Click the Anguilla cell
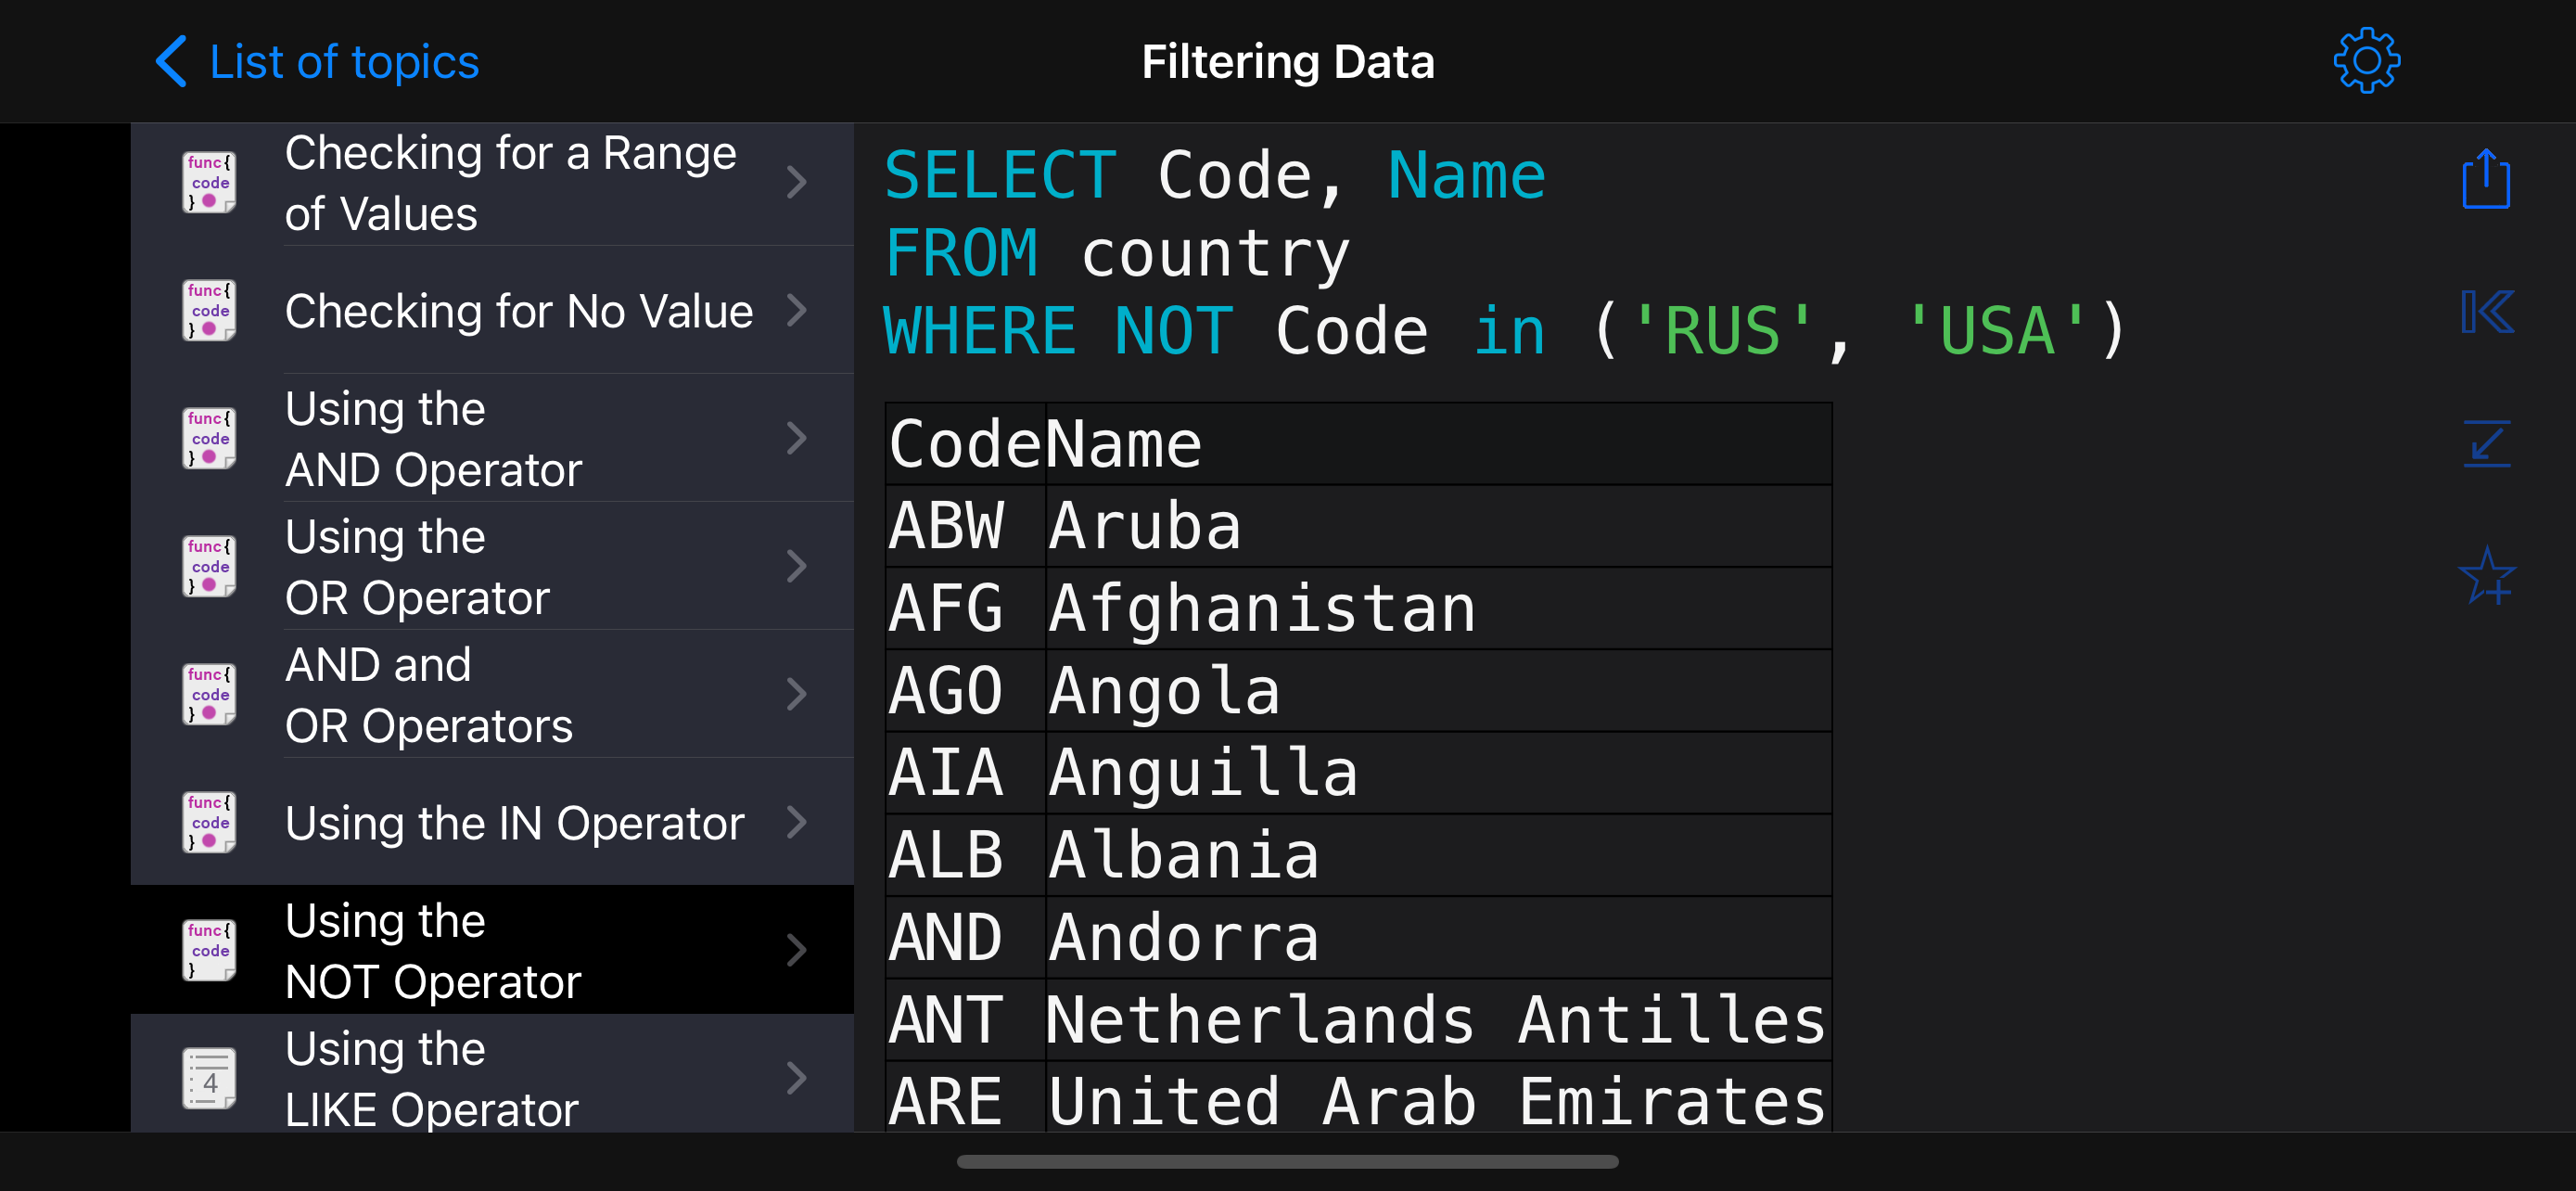 1438,772
